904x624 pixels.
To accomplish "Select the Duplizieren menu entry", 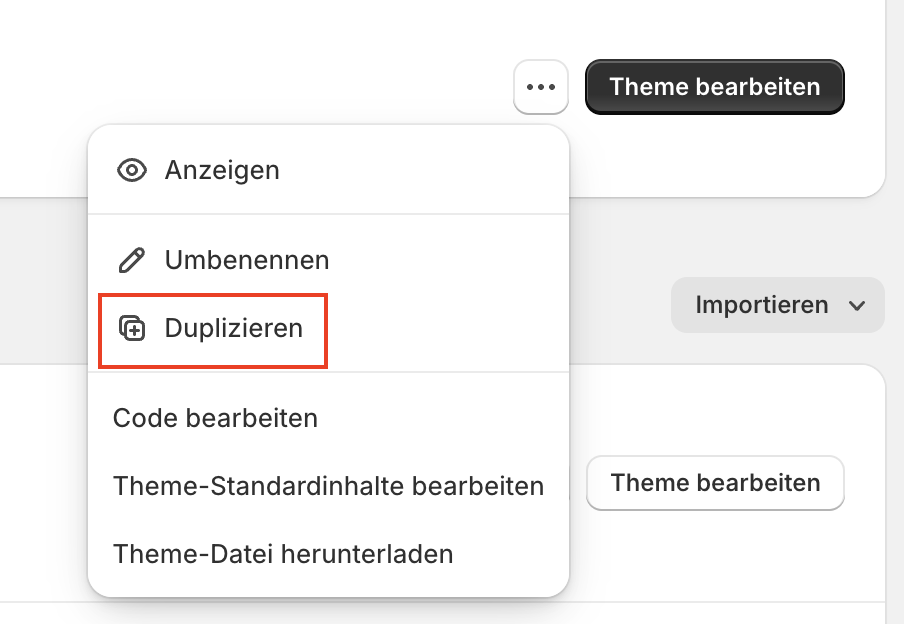I will [x=329, y=329].
